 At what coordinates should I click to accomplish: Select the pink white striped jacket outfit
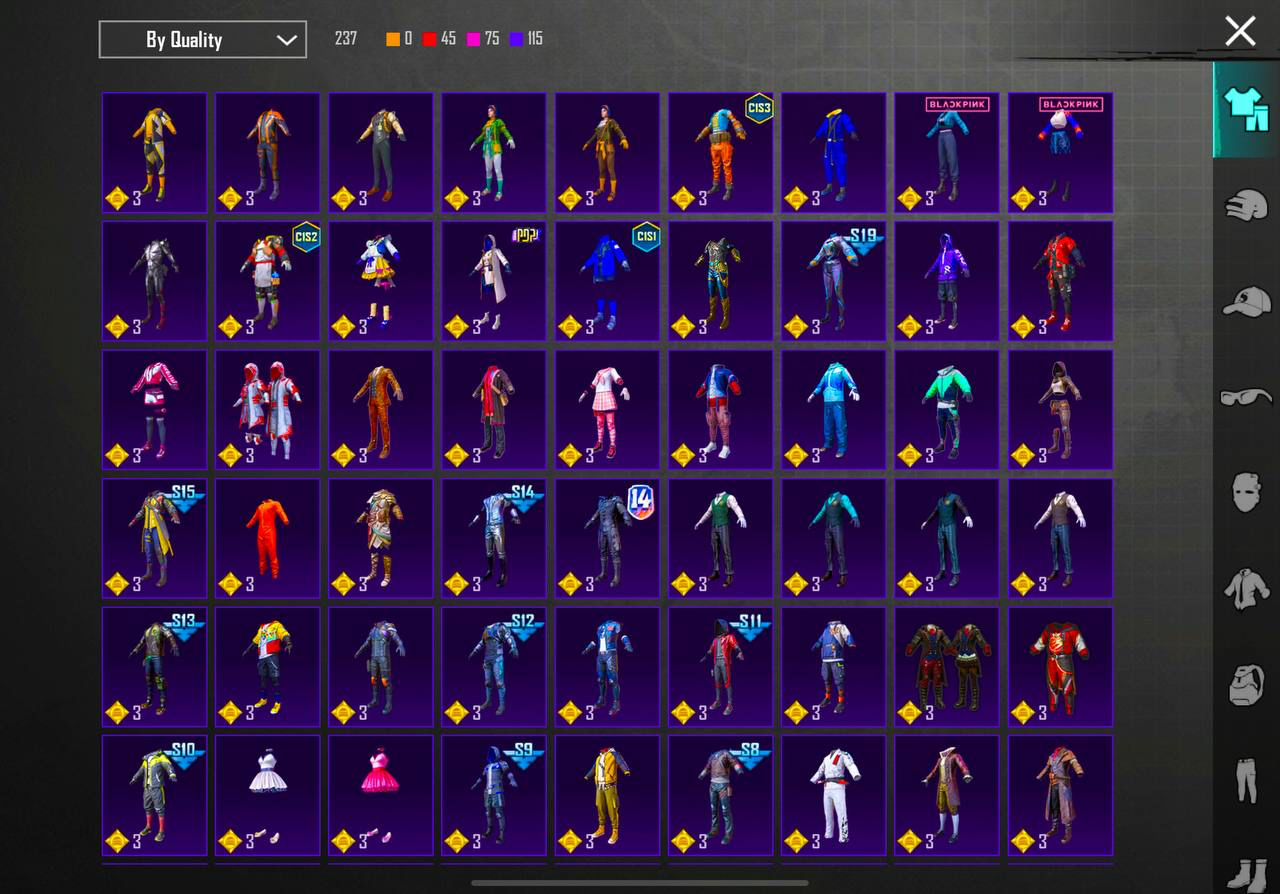click(154, 410)
